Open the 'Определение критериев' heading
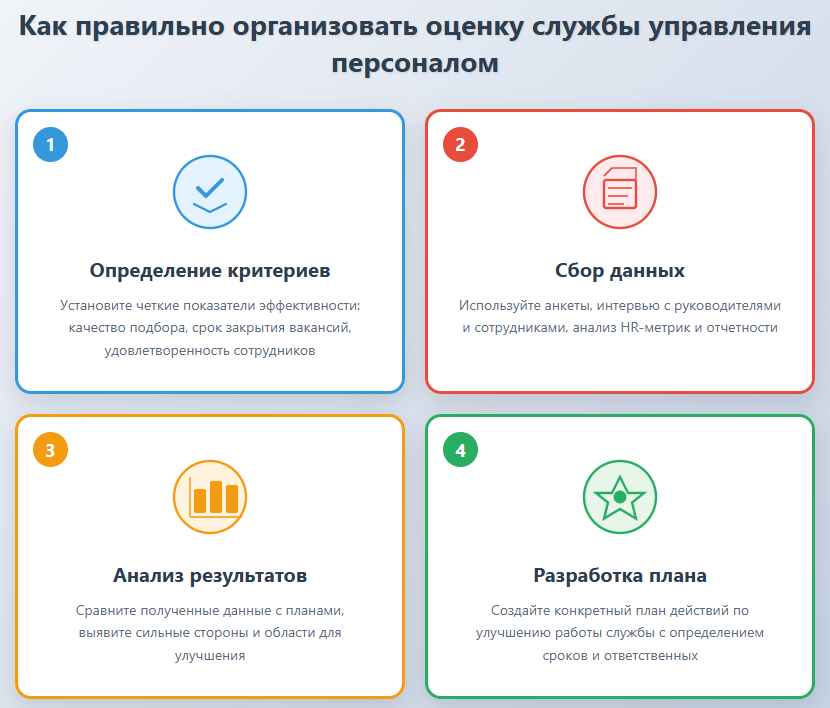Screen dimensions: 830x708 209,266
